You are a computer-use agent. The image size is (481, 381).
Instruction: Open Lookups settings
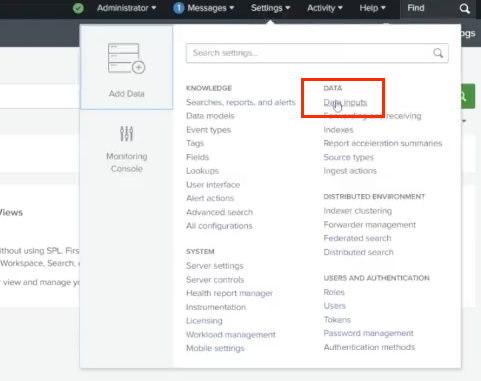click(x=202, y=171)
